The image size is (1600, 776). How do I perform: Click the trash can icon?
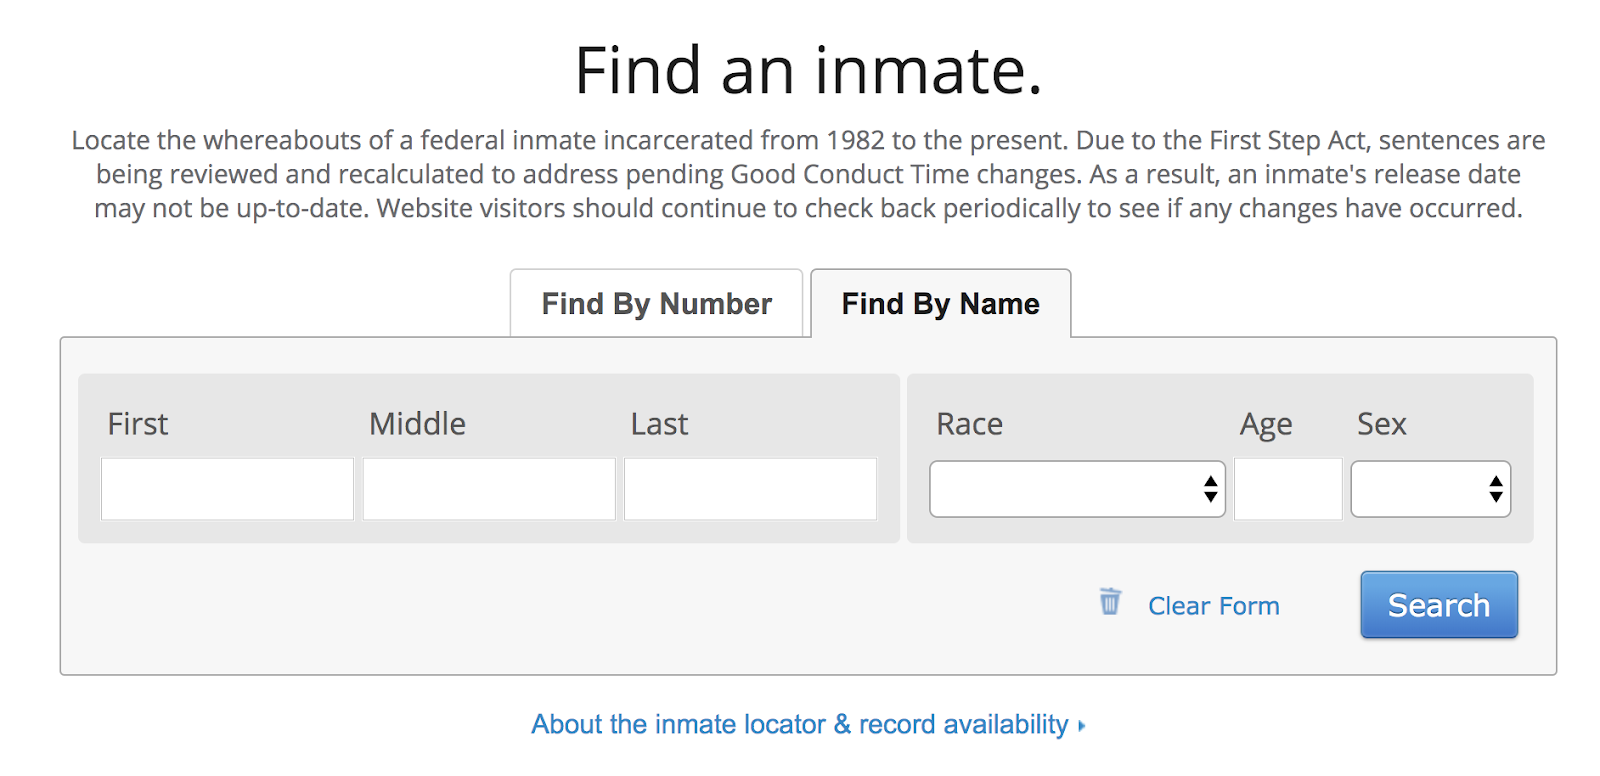tap(1110, 602)
